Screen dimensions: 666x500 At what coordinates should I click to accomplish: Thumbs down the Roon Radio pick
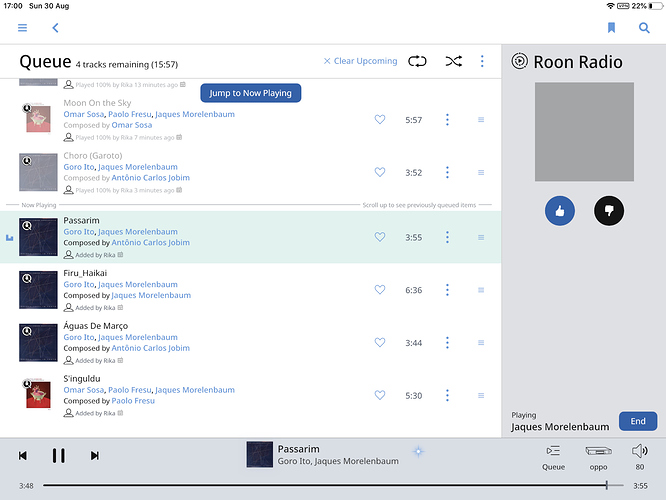(609, 211)
